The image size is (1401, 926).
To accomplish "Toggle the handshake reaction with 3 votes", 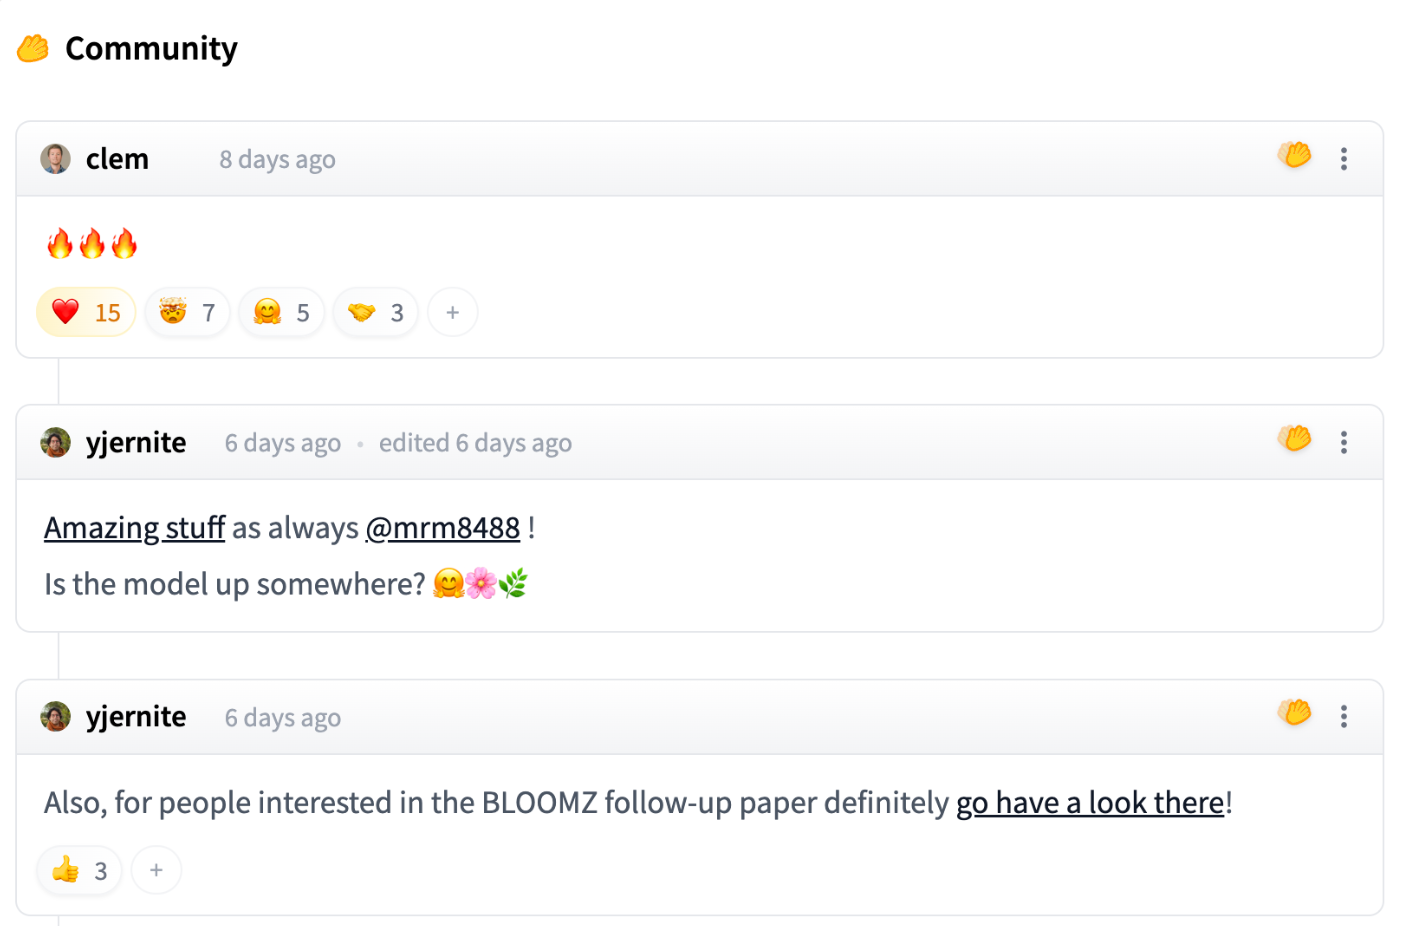I will (x=375, y=312).
